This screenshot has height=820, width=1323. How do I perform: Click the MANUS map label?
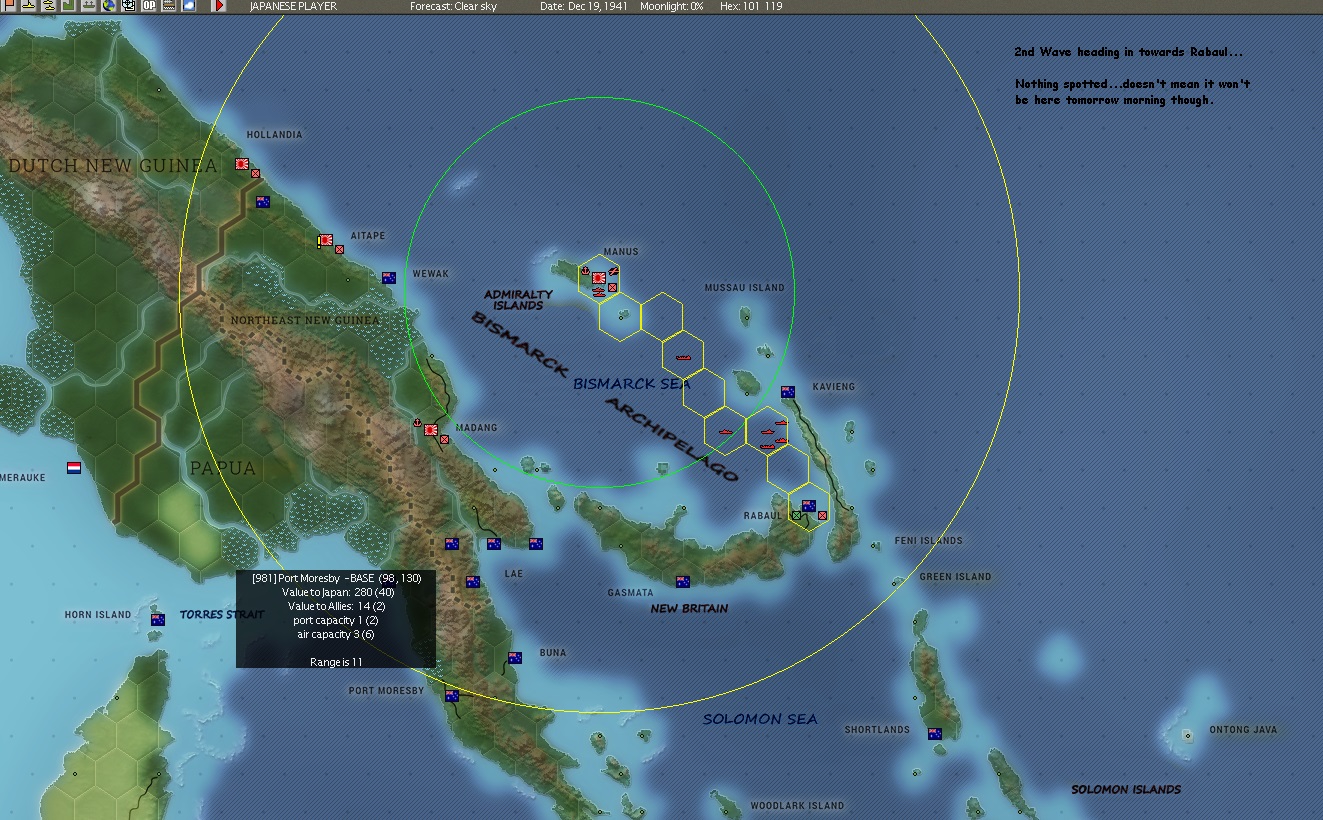tap(621, 252)
